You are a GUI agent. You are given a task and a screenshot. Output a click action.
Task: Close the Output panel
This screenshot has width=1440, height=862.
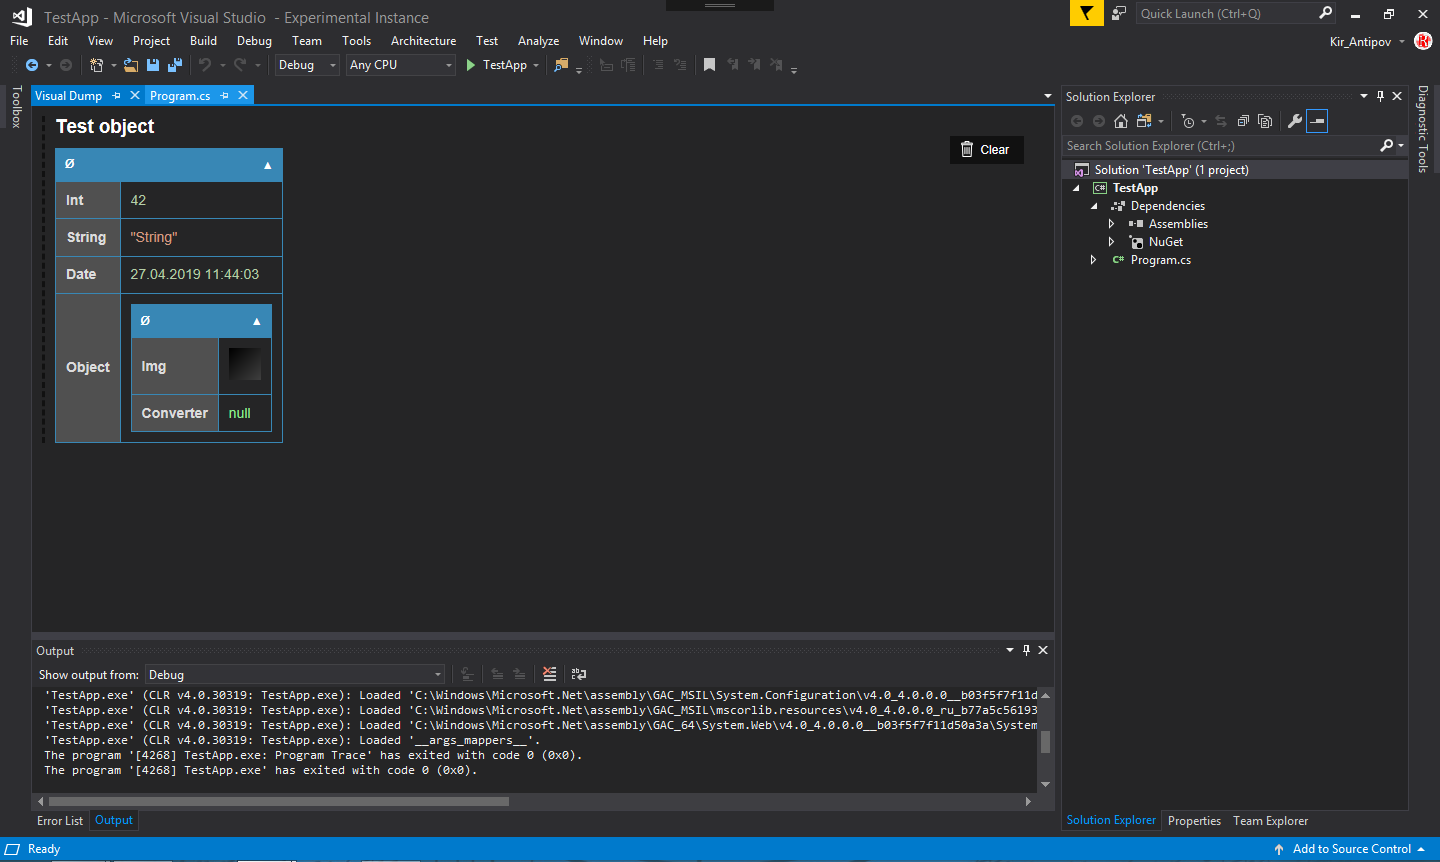click(1043, 650)
